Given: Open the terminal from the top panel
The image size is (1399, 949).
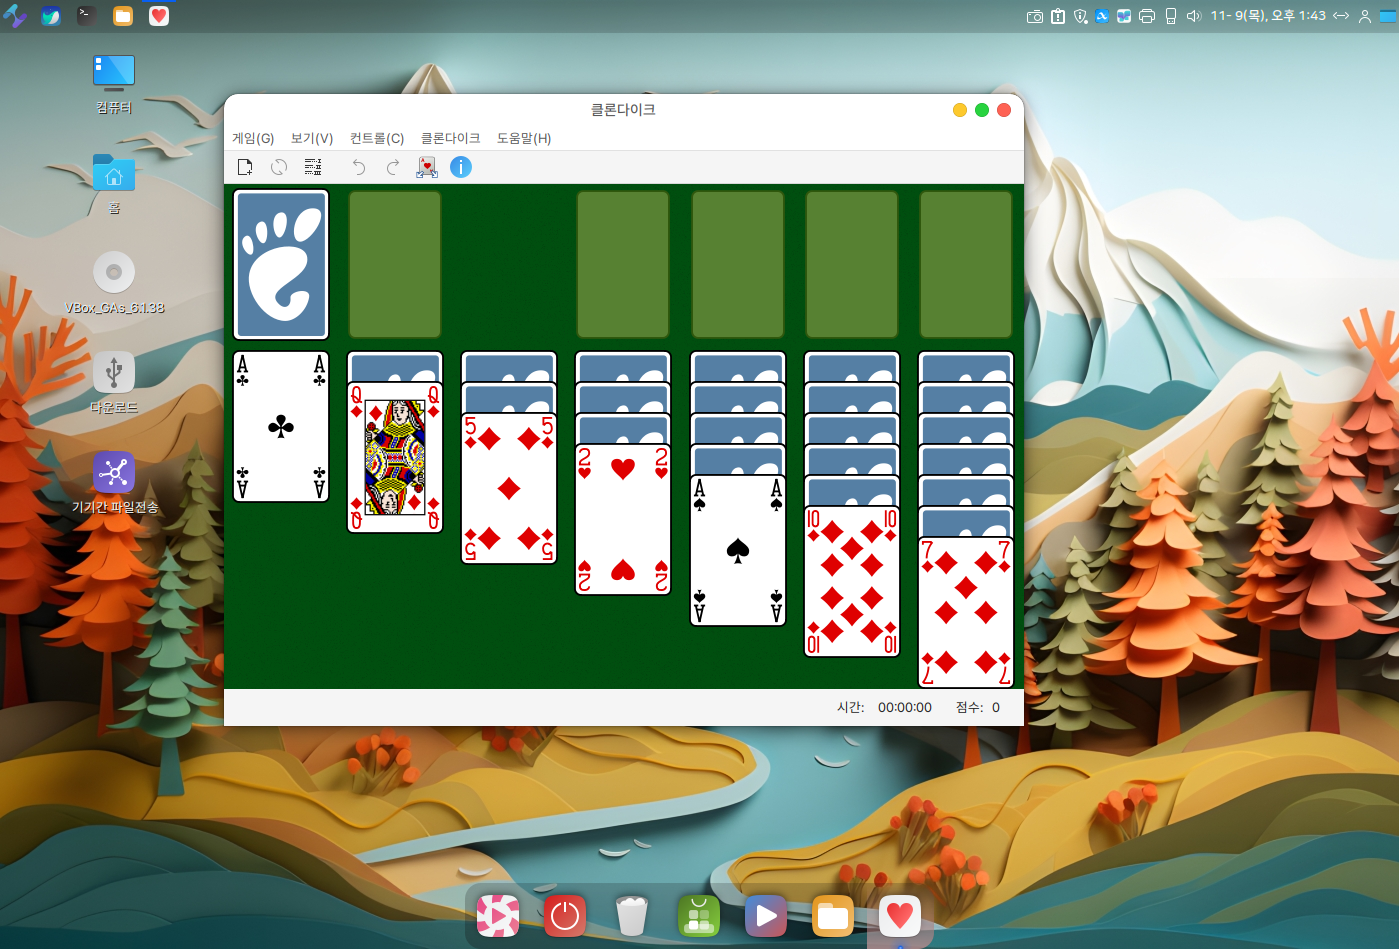Looking at the screenshot, I should point(87,16).
